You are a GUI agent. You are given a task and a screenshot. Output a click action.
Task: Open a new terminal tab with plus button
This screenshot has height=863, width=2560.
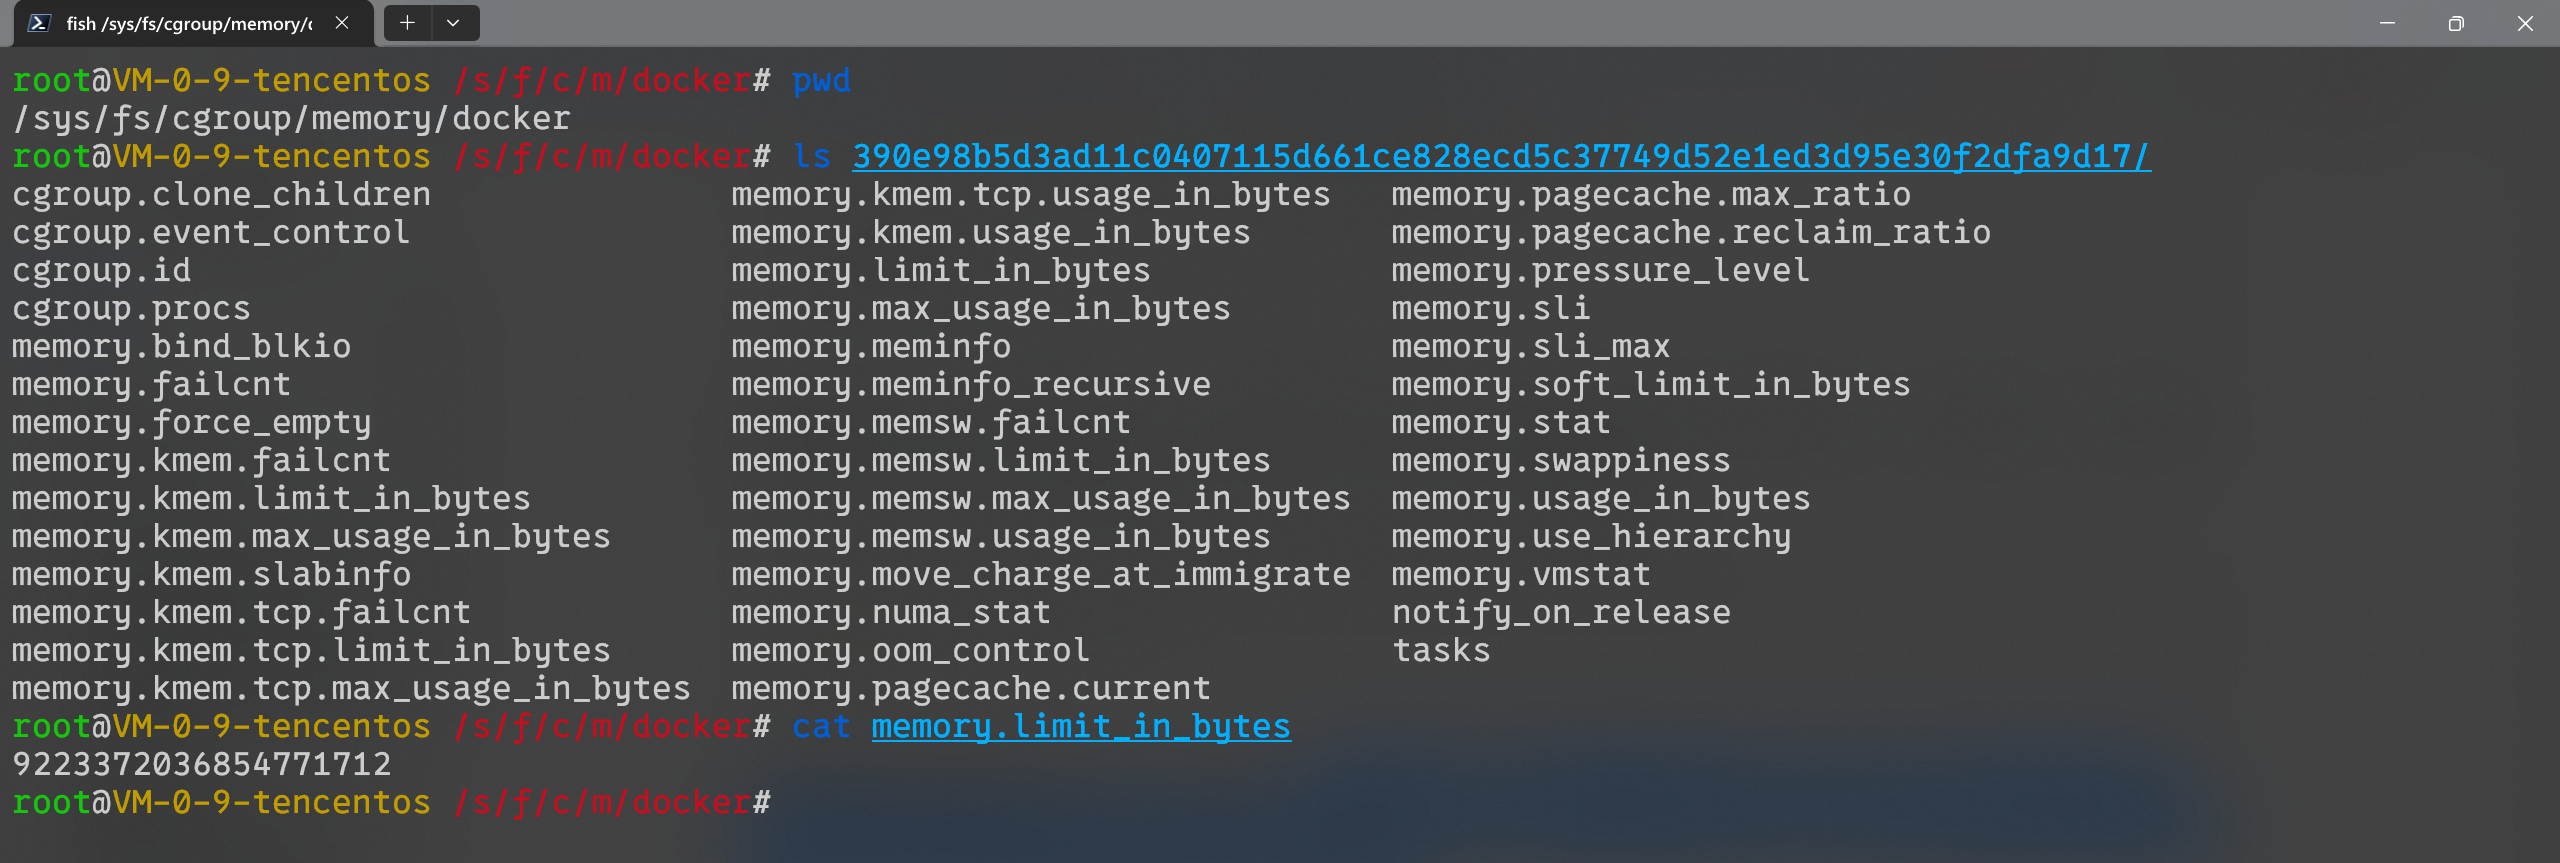(x=407, y=23)
